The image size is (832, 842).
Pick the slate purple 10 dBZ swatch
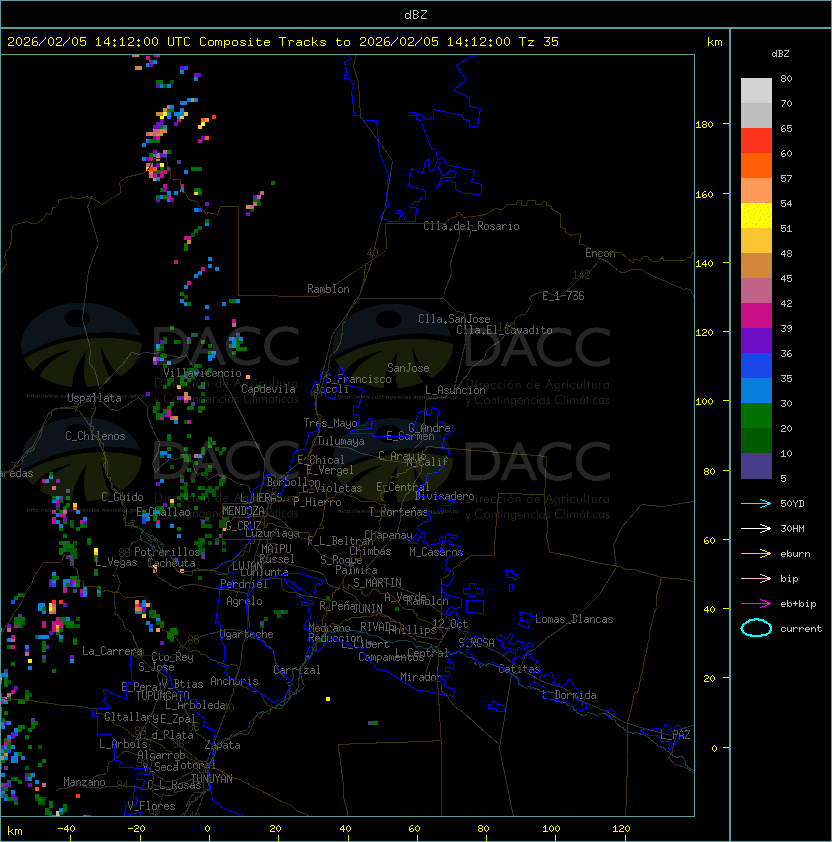click(x=756, y=466)
